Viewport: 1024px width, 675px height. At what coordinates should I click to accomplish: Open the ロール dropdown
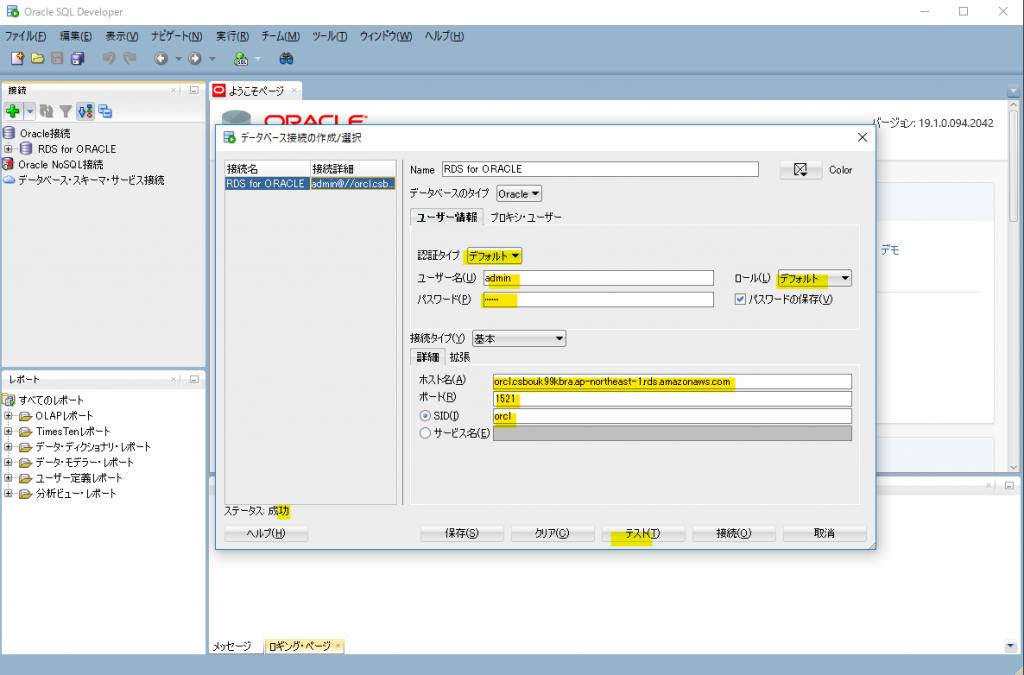(814, 278)
